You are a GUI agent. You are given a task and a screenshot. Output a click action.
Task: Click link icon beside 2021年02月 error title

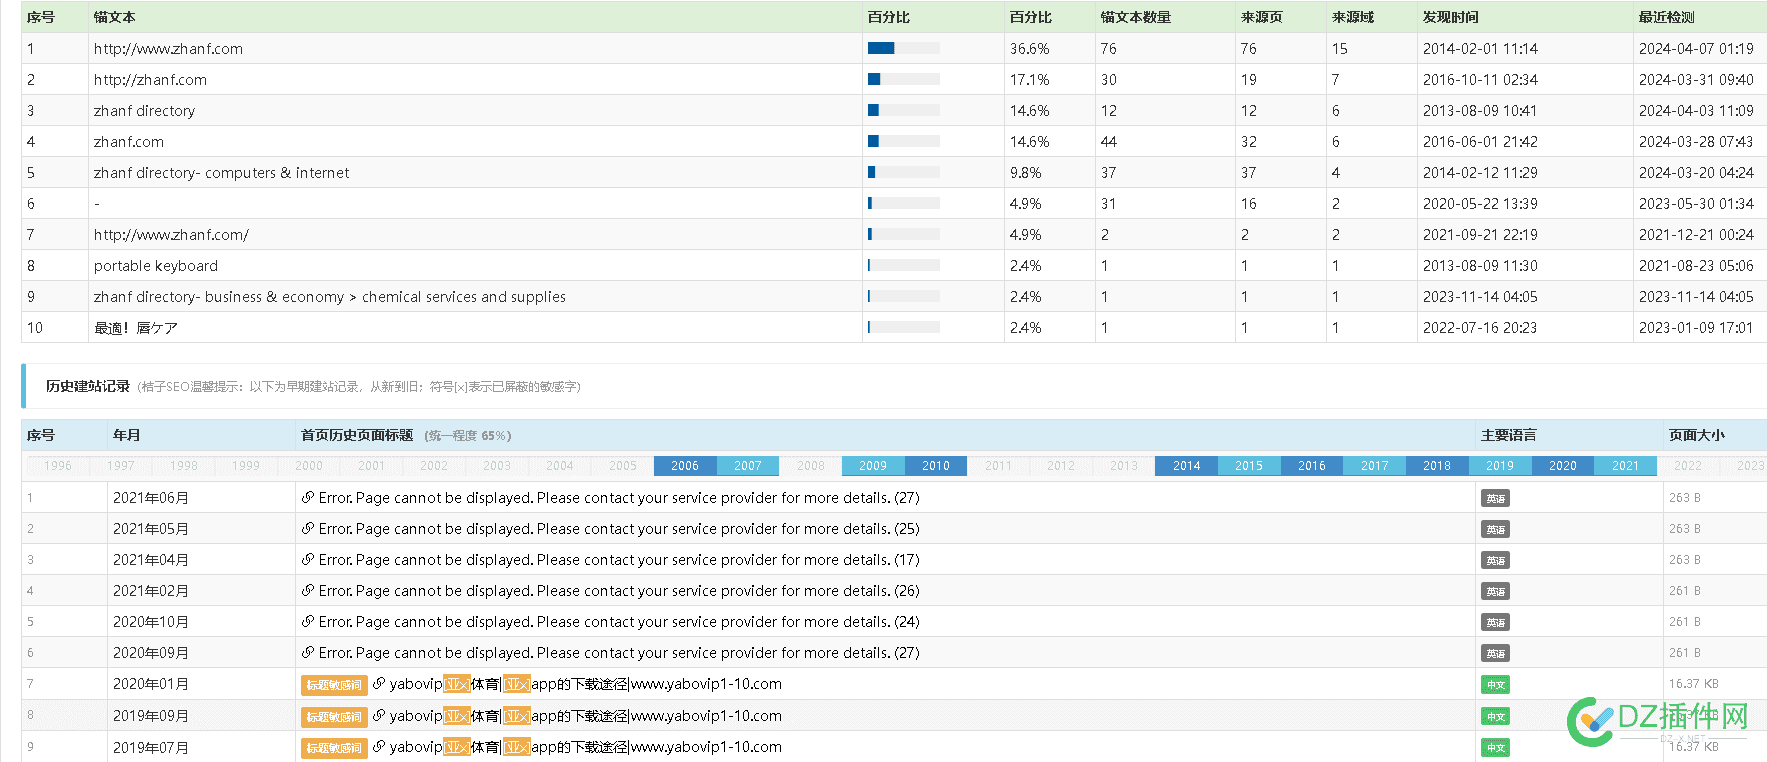(308, 590)
